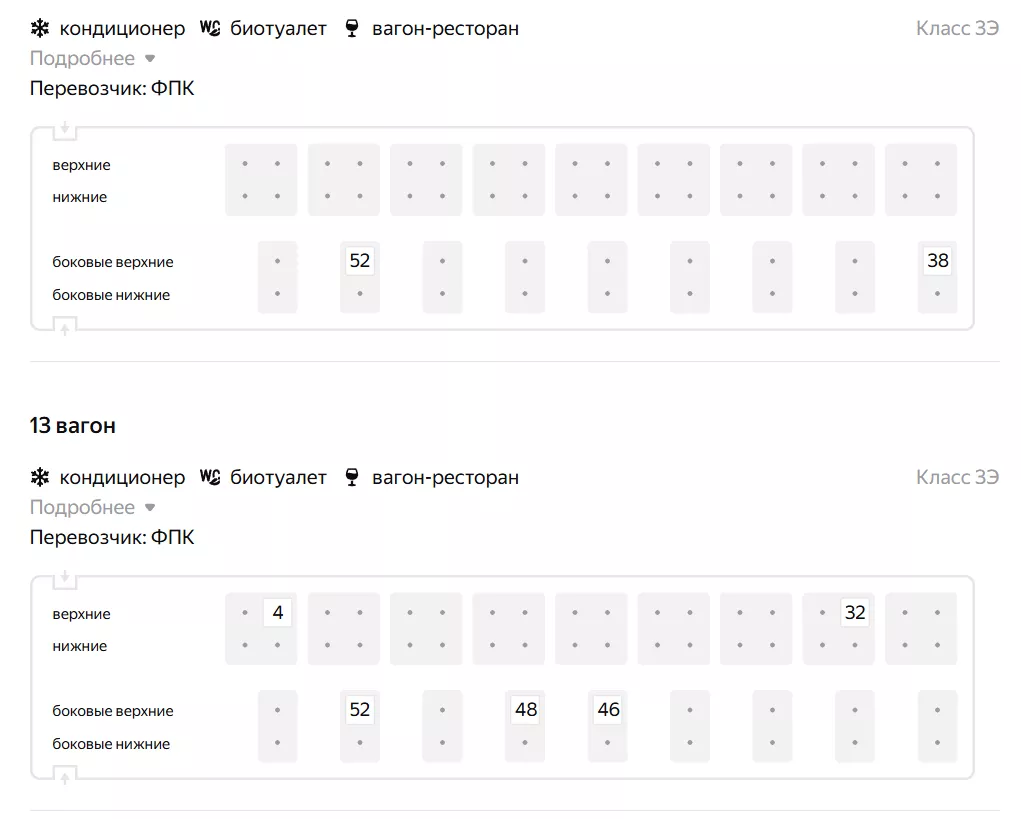Click the "13 вагон" heading
This screenshot has width=1021, height=819.
coord(73,425)
